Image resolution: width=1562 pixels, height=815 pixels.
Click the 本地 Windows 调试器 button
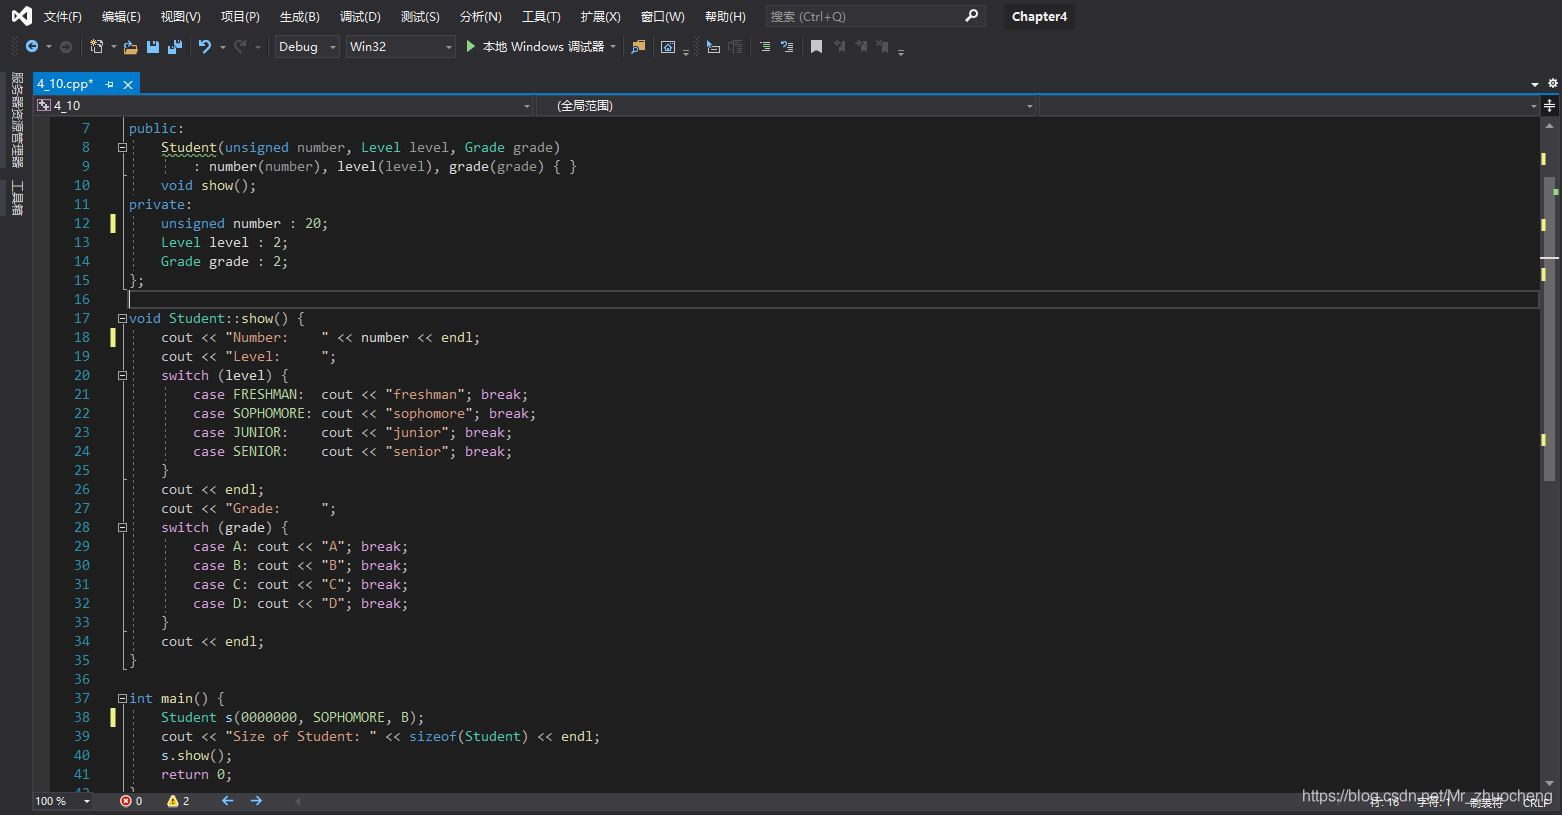pos(543,46)
